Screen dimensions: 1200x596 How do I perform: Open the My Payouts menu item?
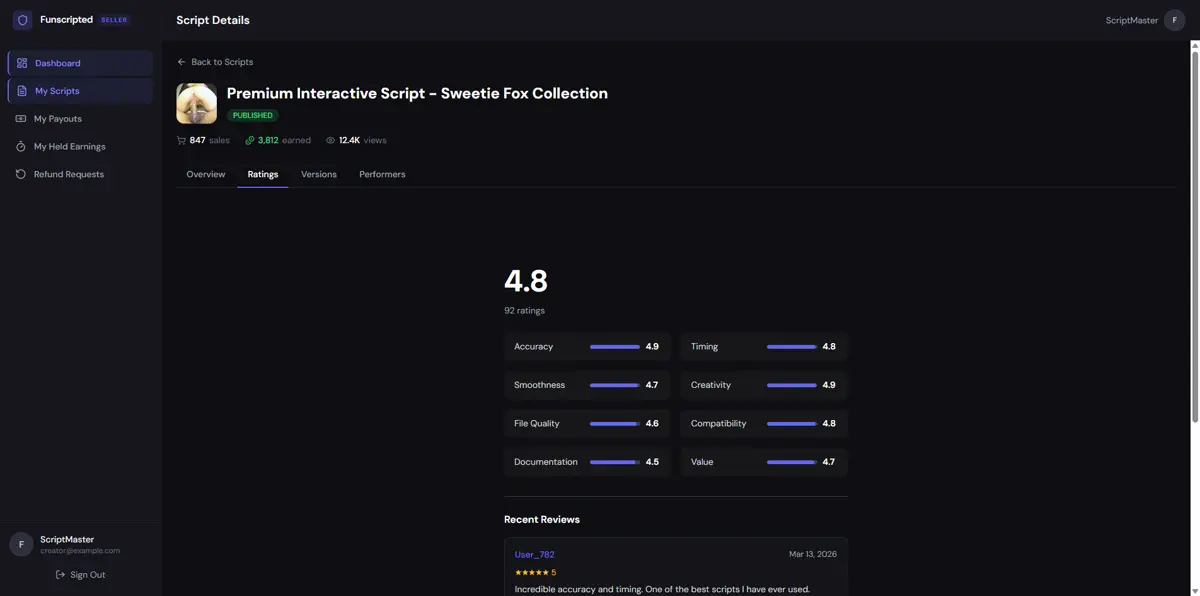click(x=80, y=119)
